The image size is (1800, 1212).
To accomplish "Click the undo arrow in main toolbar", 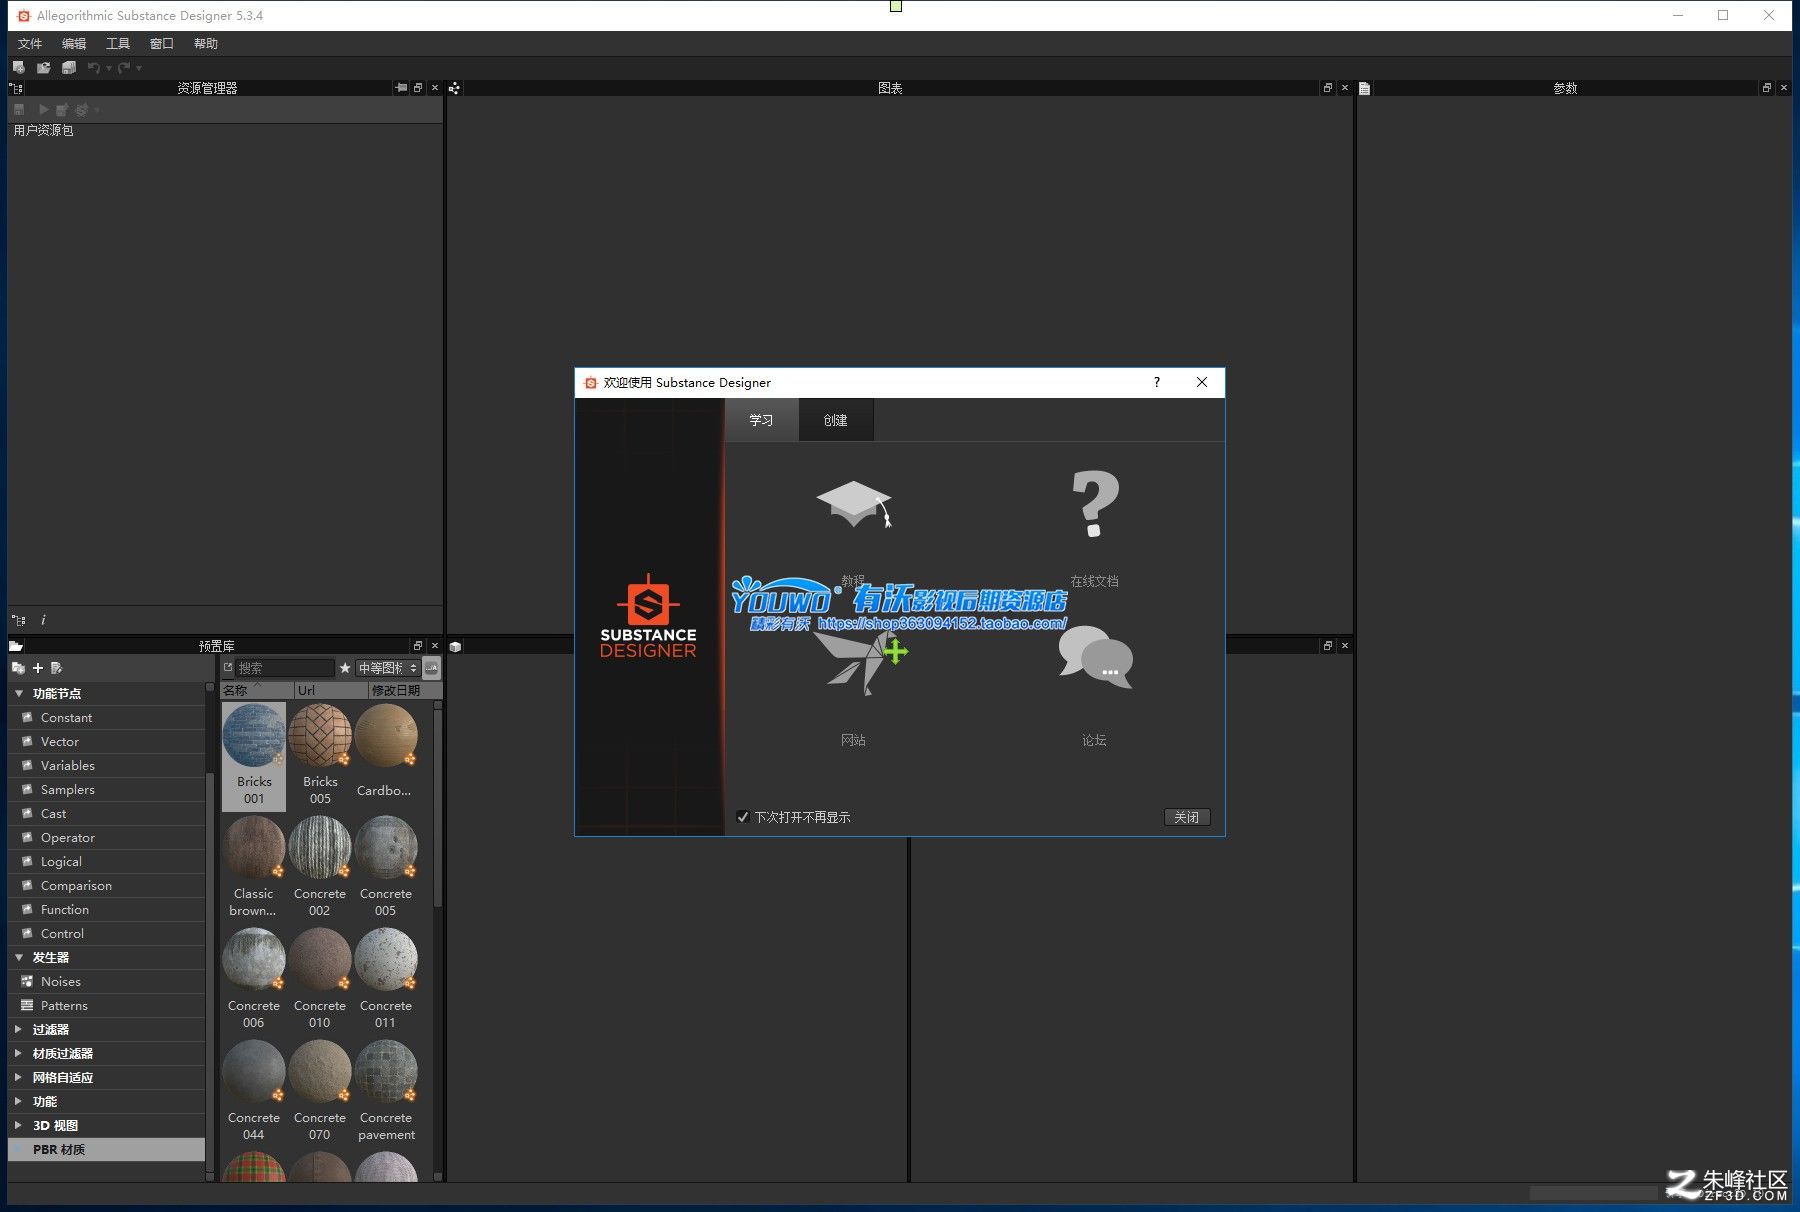I will click(93, 68).
